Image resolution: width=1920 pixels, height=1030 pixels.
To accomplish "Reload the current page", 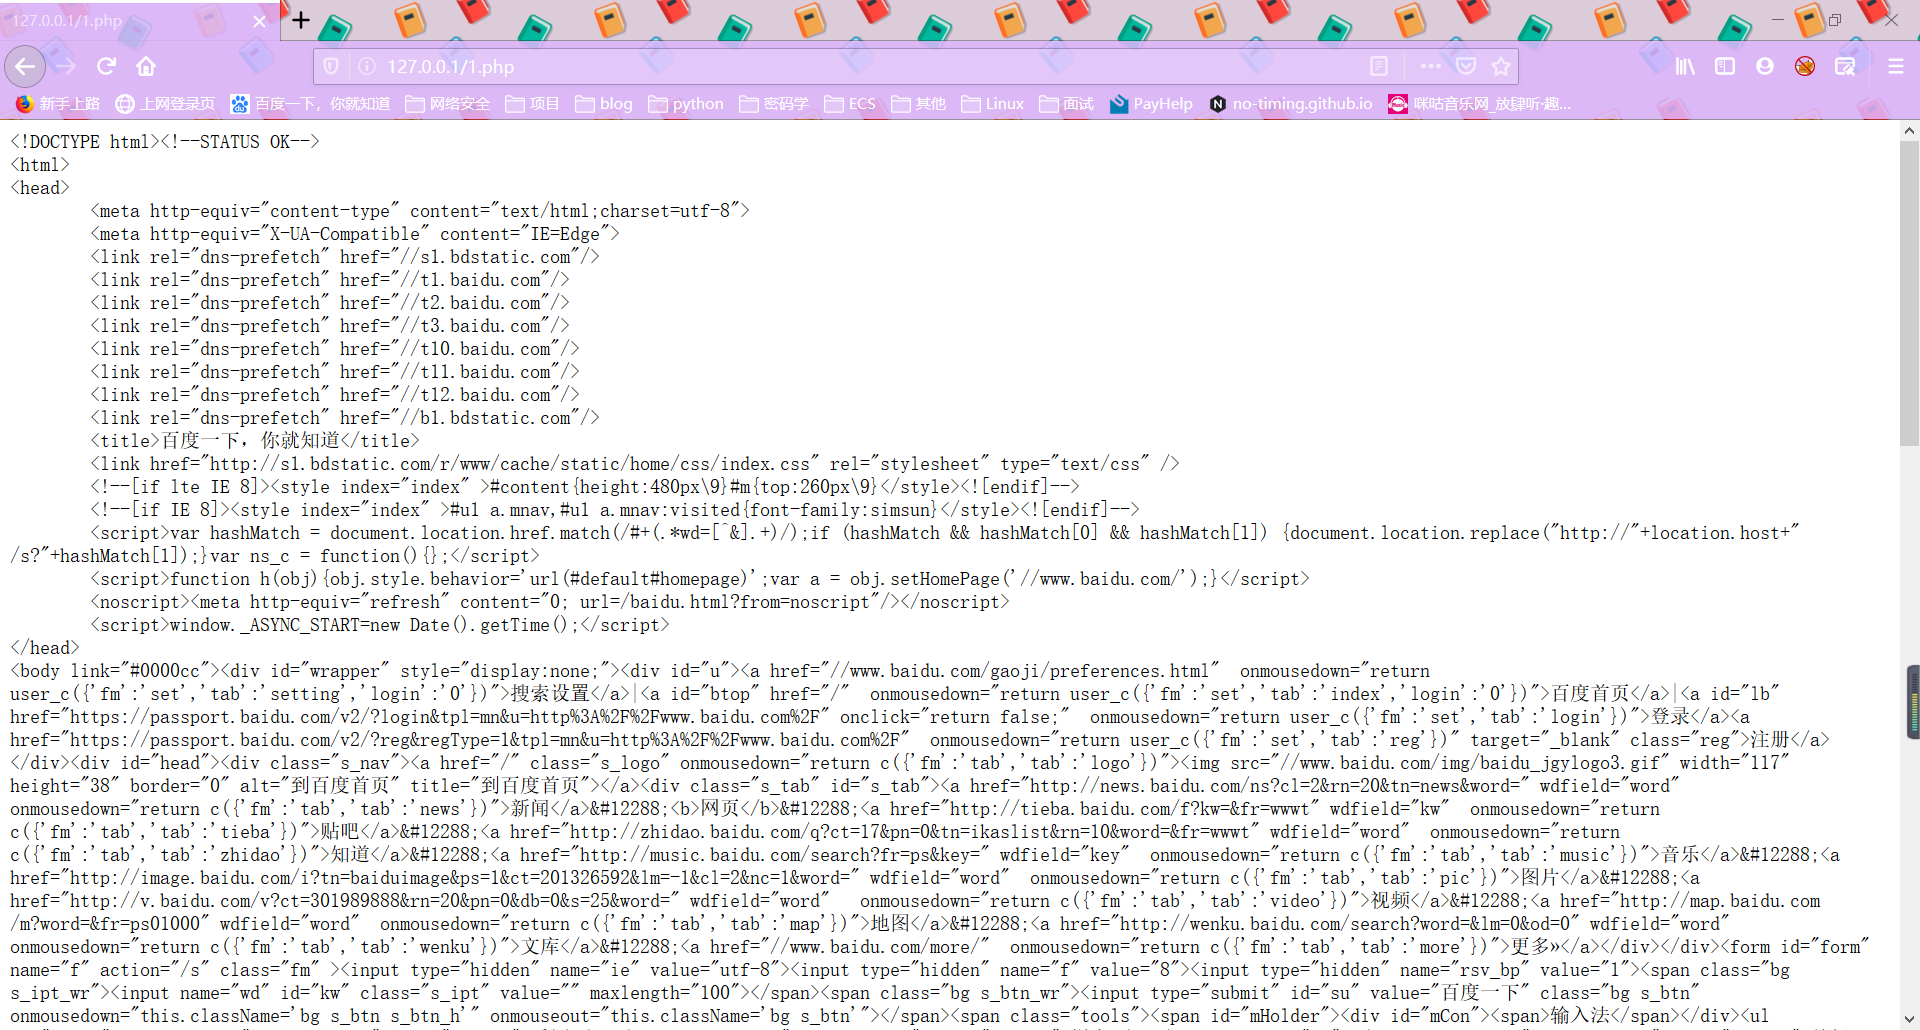I will point(106,67).
